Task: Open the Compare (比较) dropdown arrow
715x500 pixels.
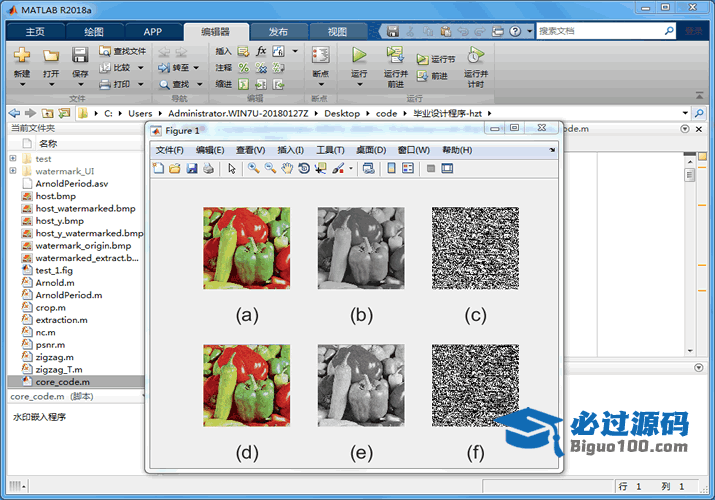Action: tap(140, 68)
